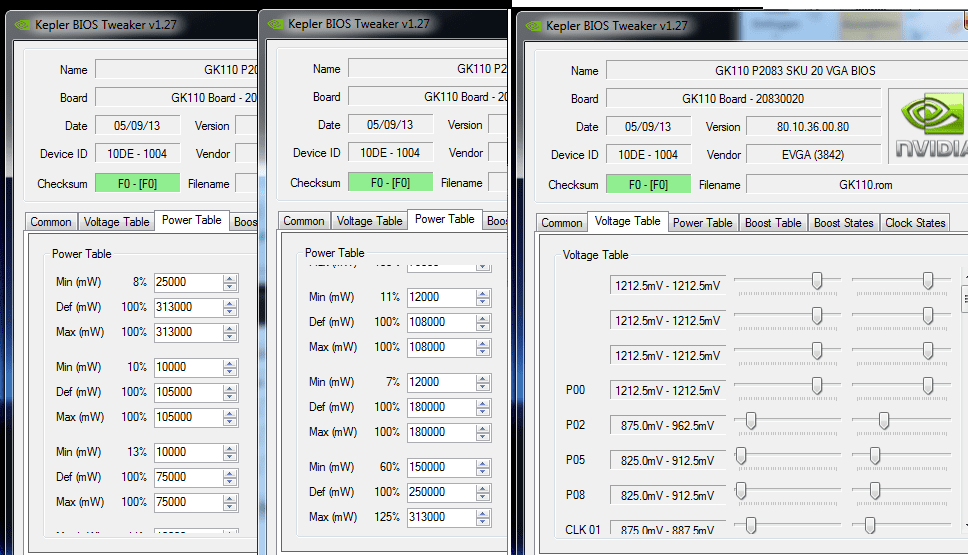
Task: Click app icon in left window title bar
Action: (x=22, y=25)
